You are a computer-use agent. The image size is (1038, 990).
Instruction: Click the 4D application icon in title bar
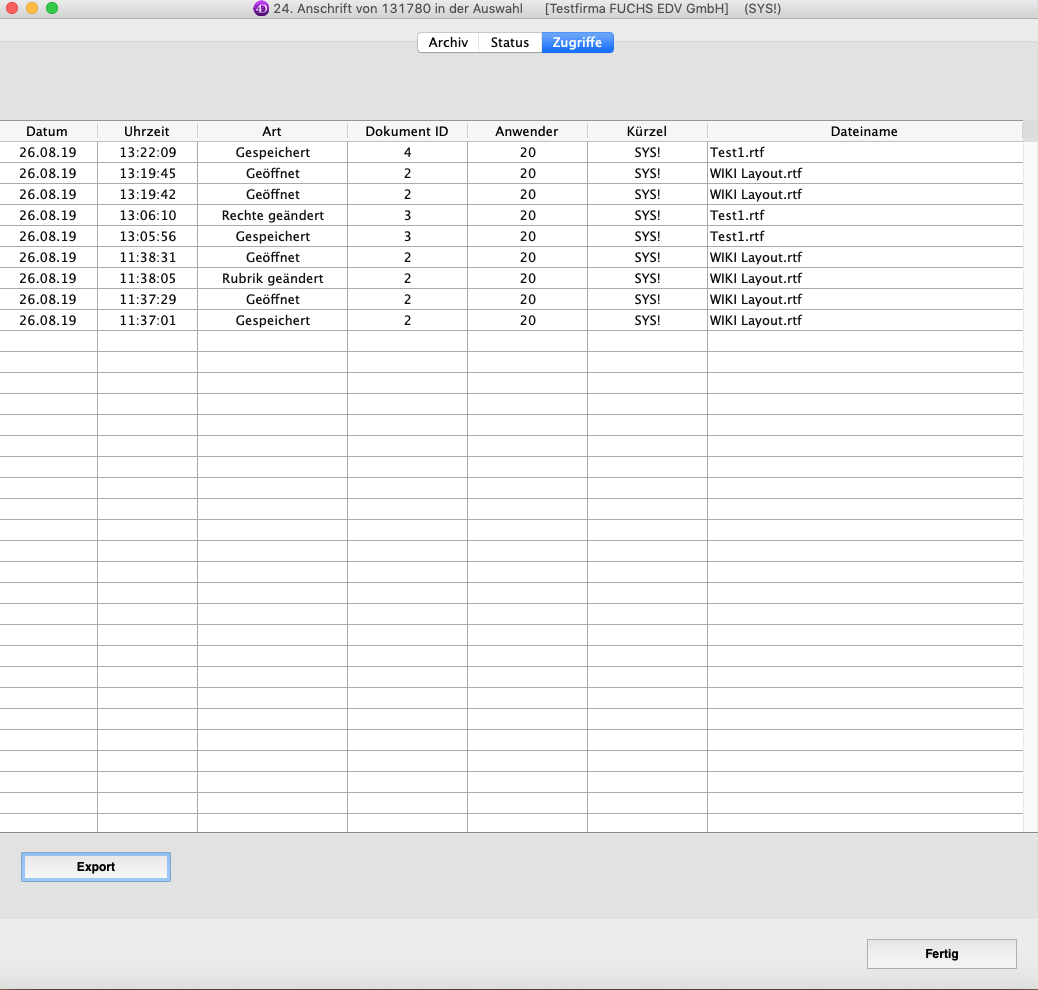pyautogui.click(x=261, y=8)
